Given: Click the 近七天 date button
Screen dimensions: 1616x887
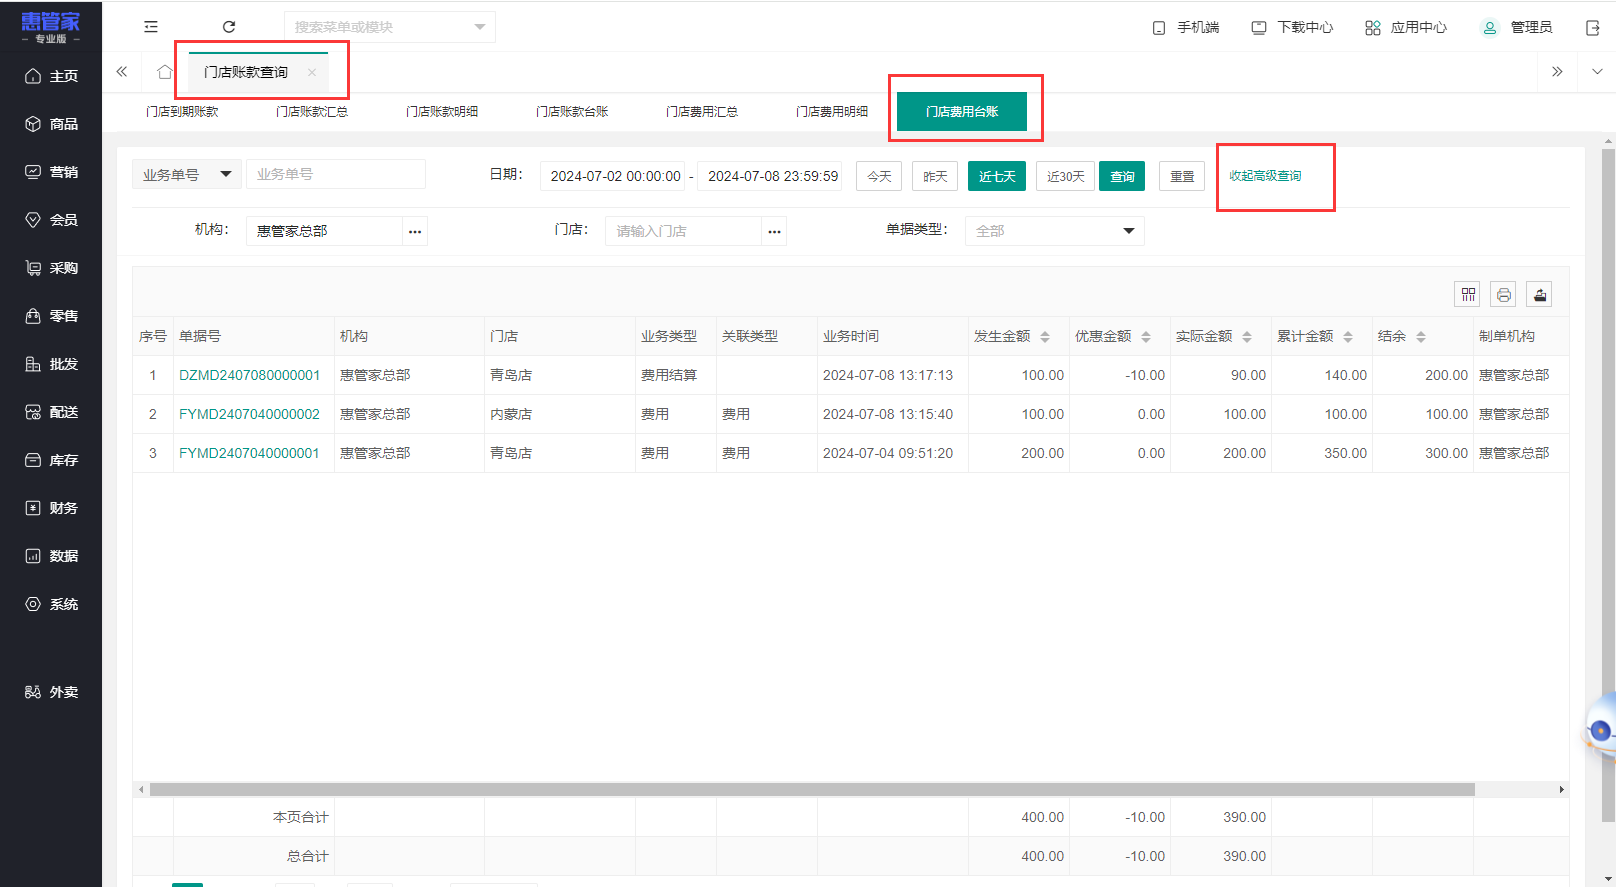Looking at the screenshot, I should click(x=997, y=176).
